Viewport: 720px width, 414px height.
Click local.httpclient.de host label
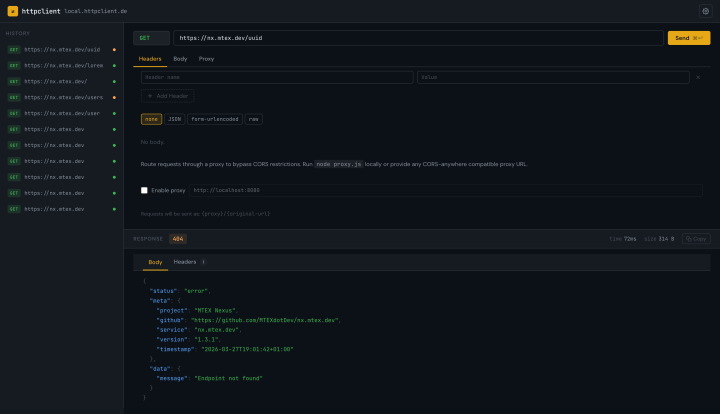pyautogui.click(x=96, y=11)
